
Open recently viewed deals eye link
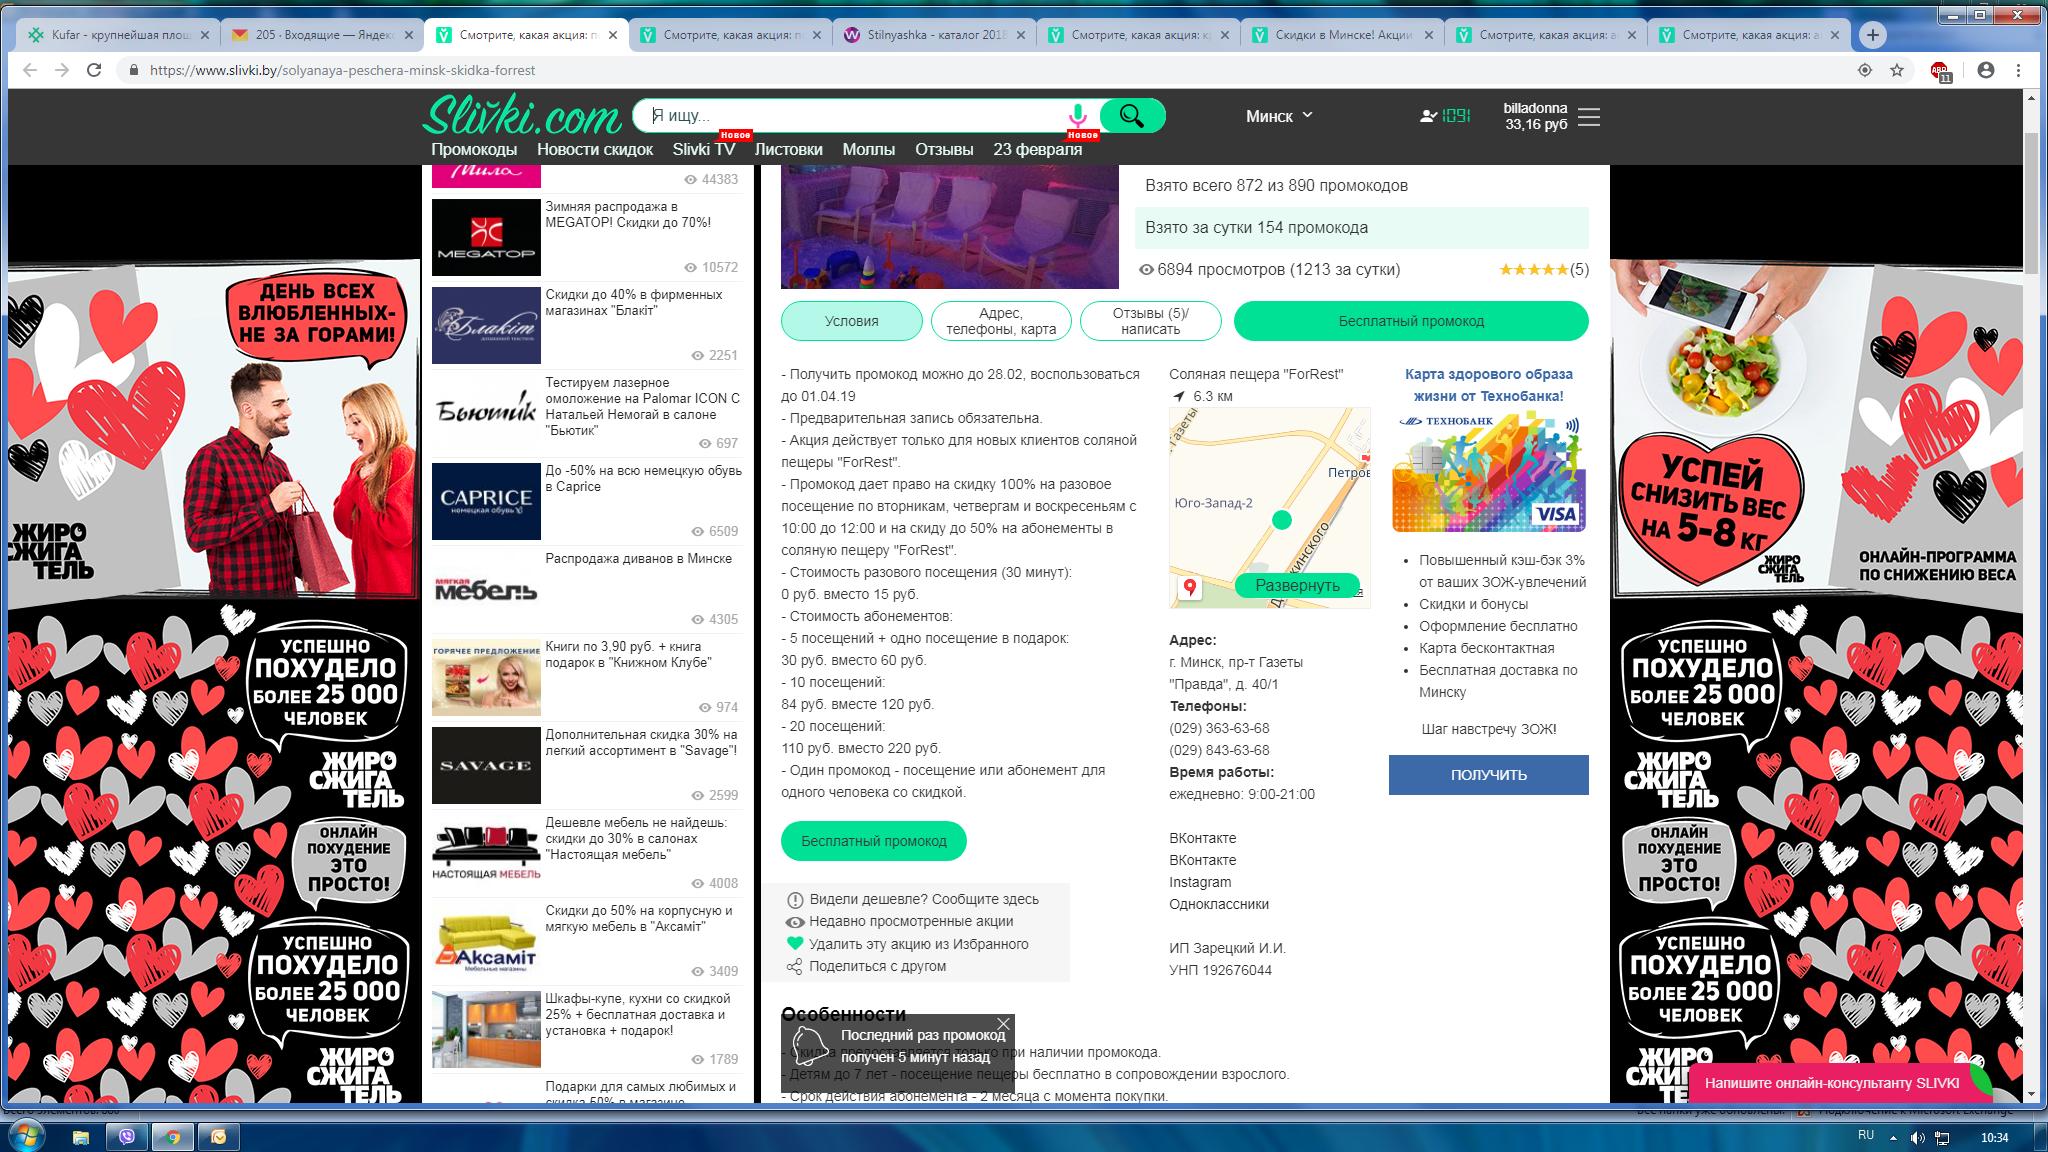click(795, 922)
